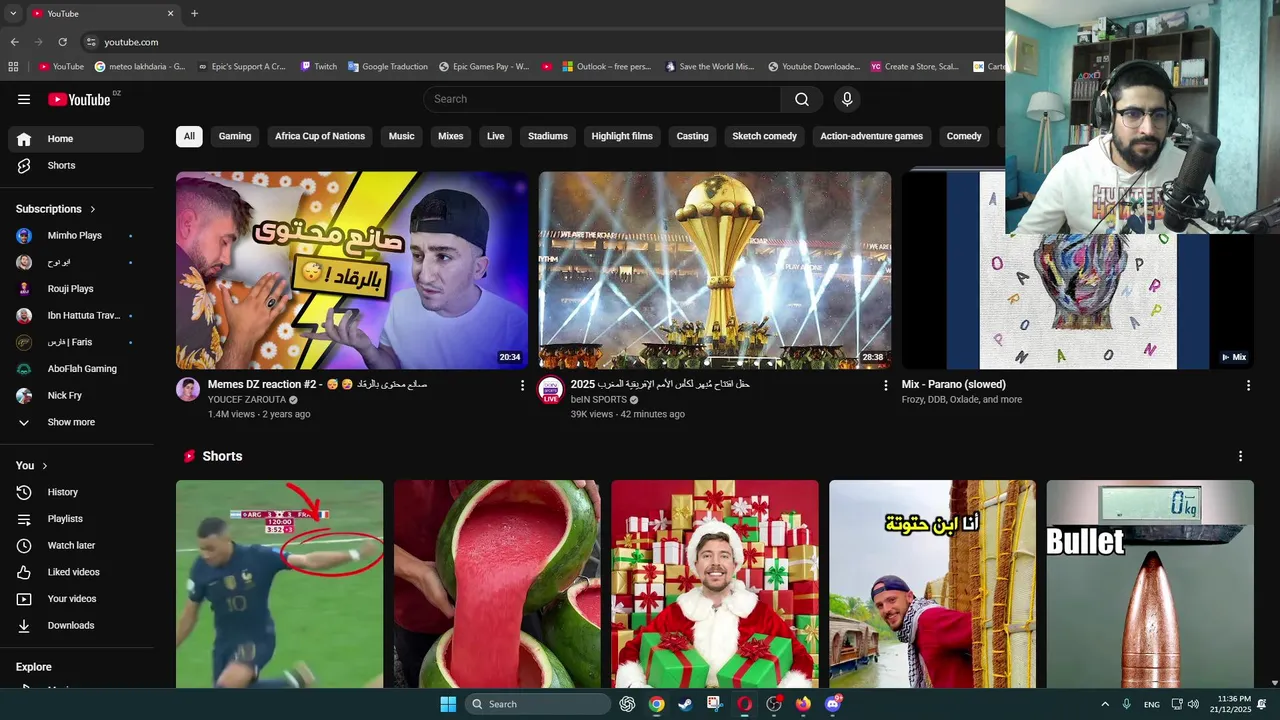Open the Santa with gifts short
Image resolution: width=1280 pixels, height=720 pixels.
(715, 584)
